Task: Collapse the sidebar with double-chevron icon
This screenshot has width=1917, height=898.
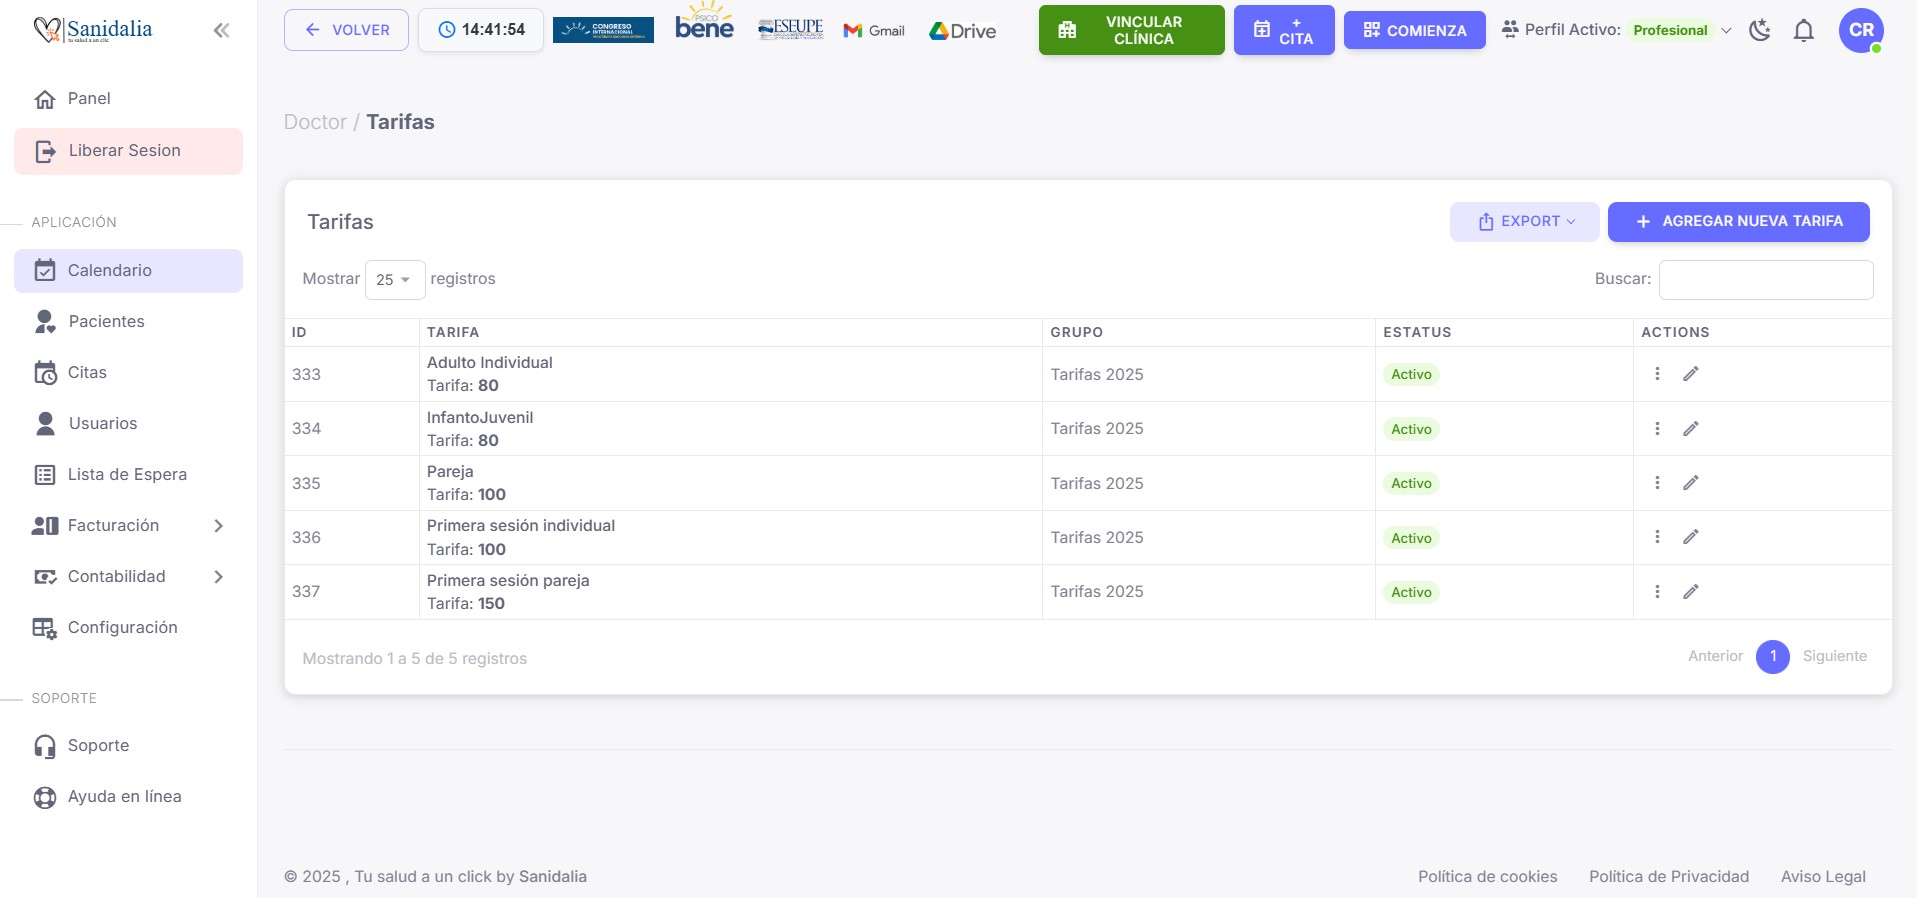Action: point(221,30)
